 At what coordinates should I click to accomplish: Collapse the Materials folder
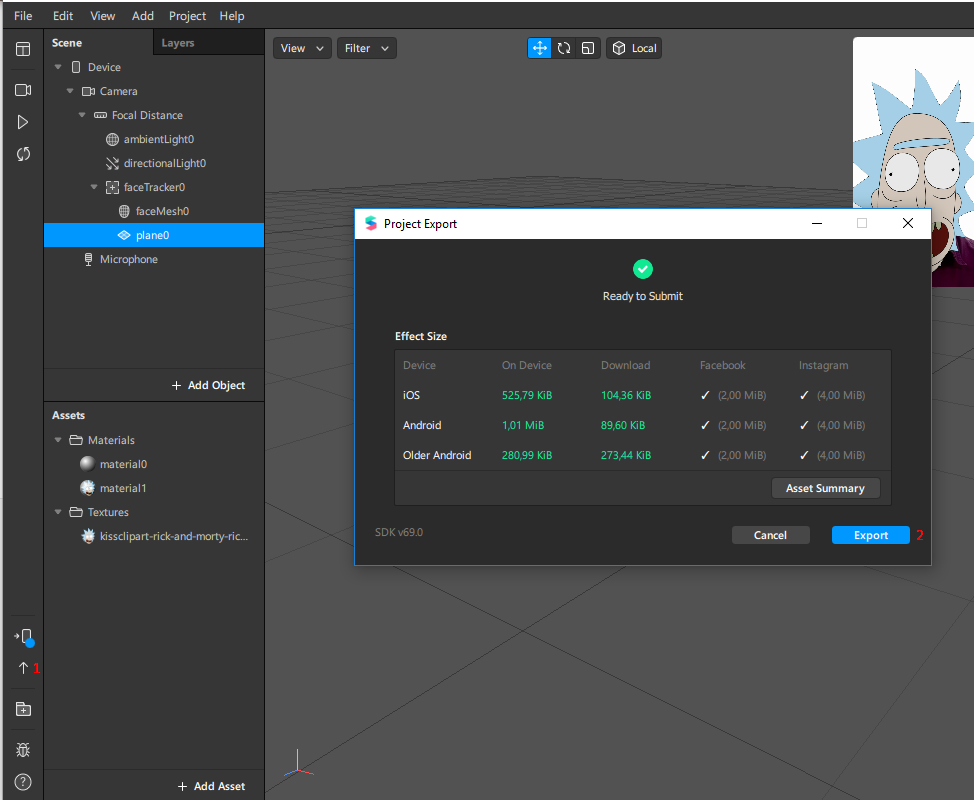(x=58, y=440)
